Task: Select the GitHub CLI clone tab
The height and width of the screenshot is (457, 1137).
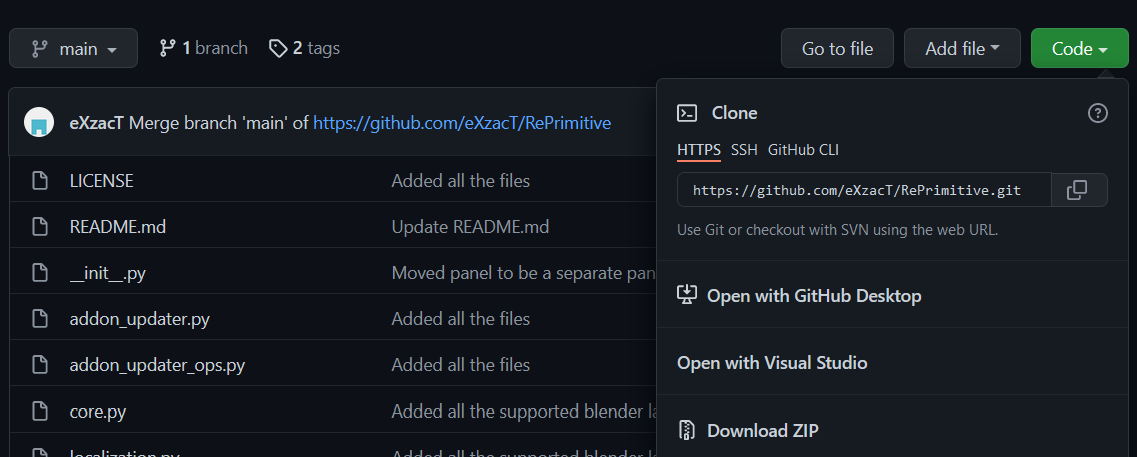Action: (x=803, y=150)
